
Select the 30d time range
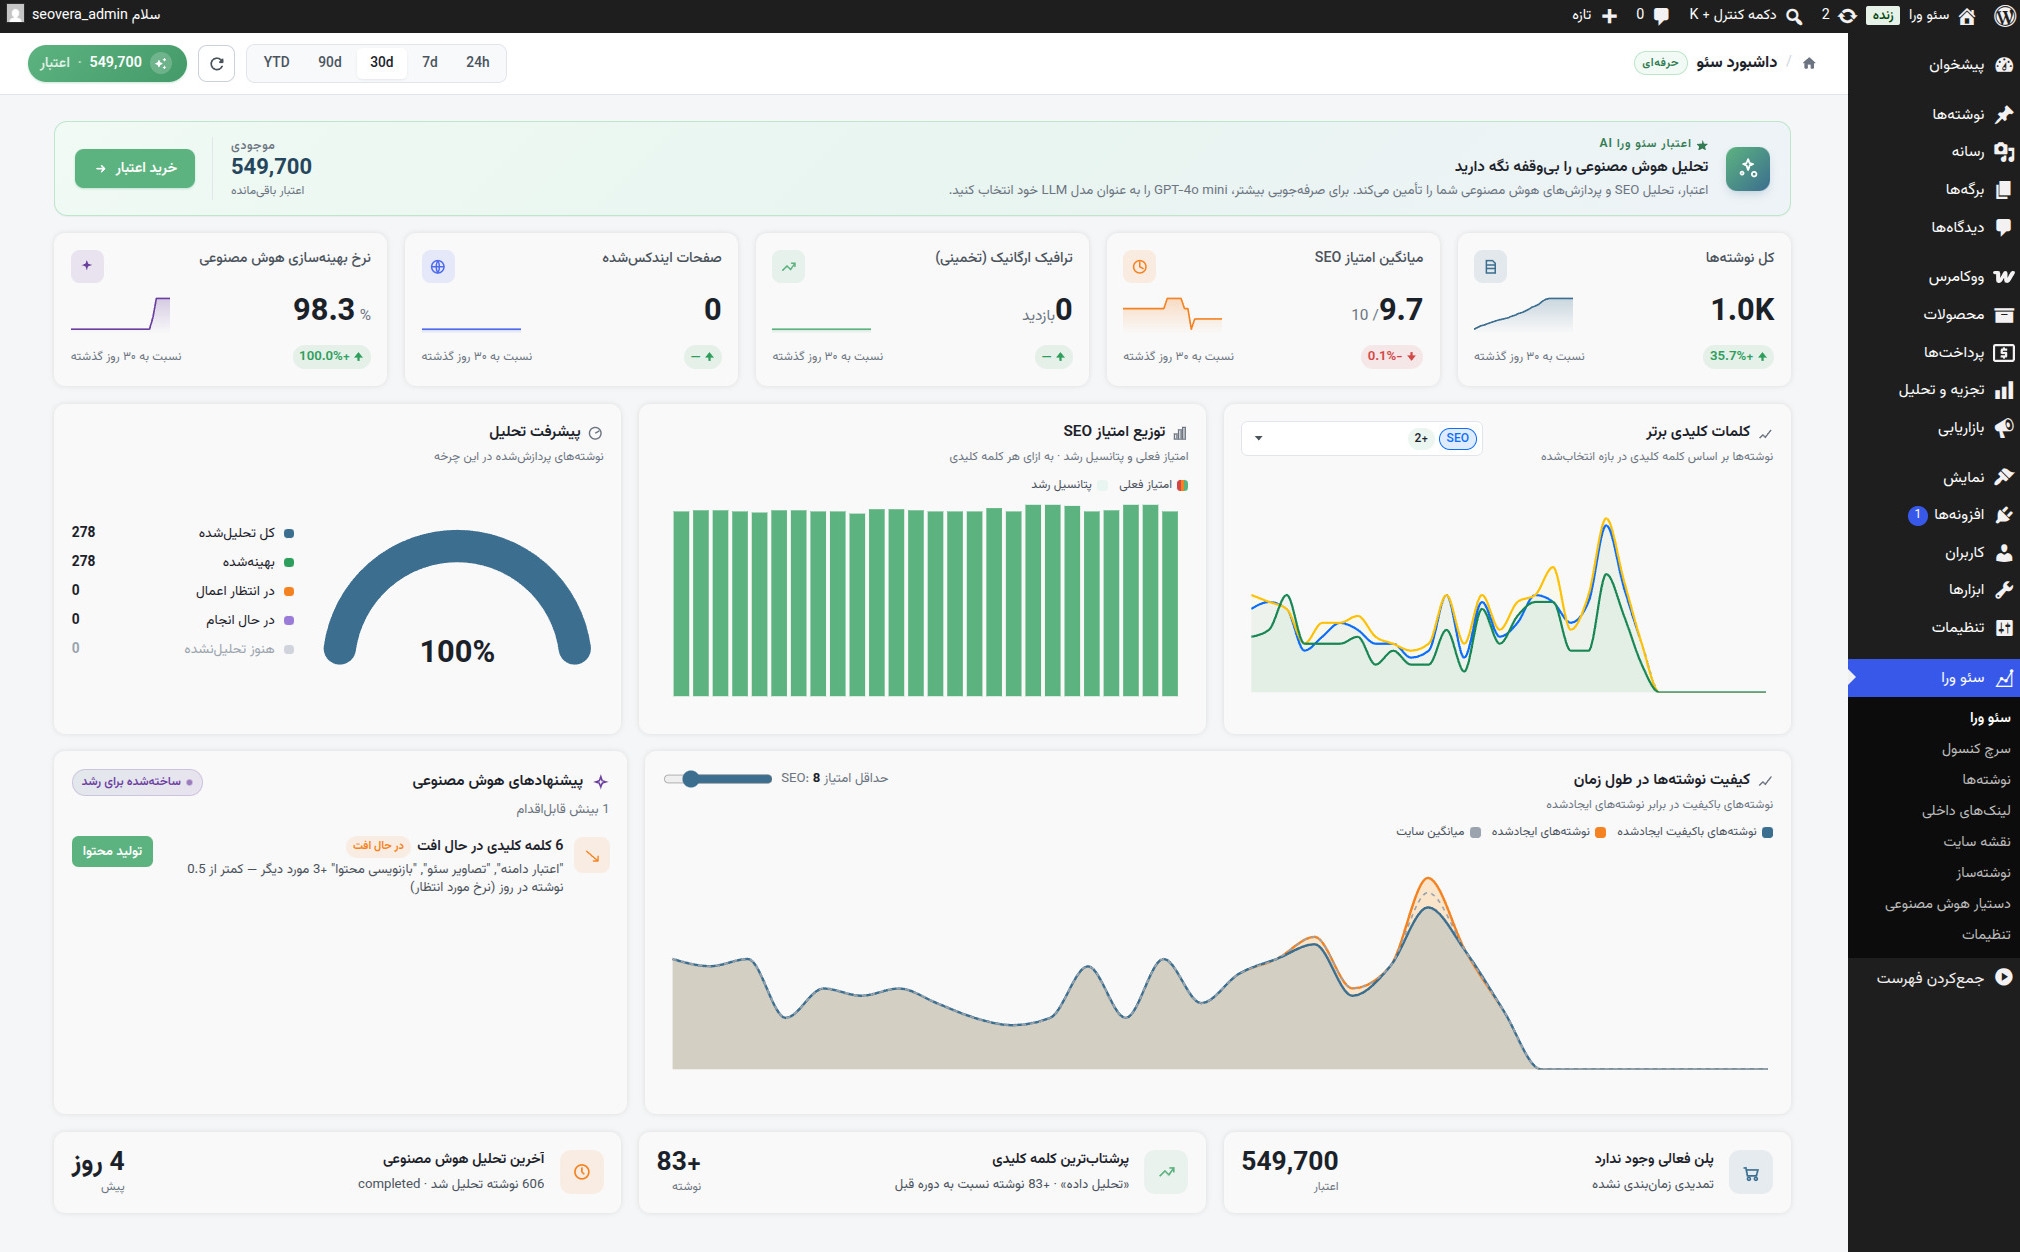[382, 62]
